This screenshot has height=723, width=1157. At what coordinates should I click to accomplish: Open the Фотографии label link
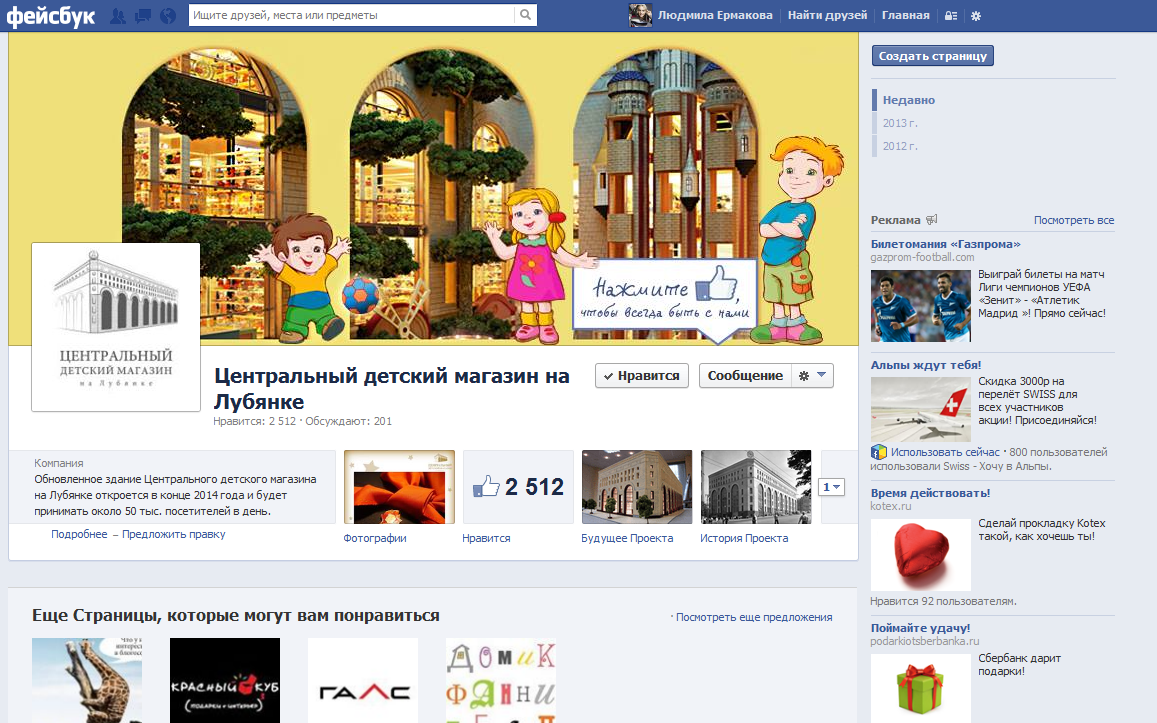click(375, 538)
